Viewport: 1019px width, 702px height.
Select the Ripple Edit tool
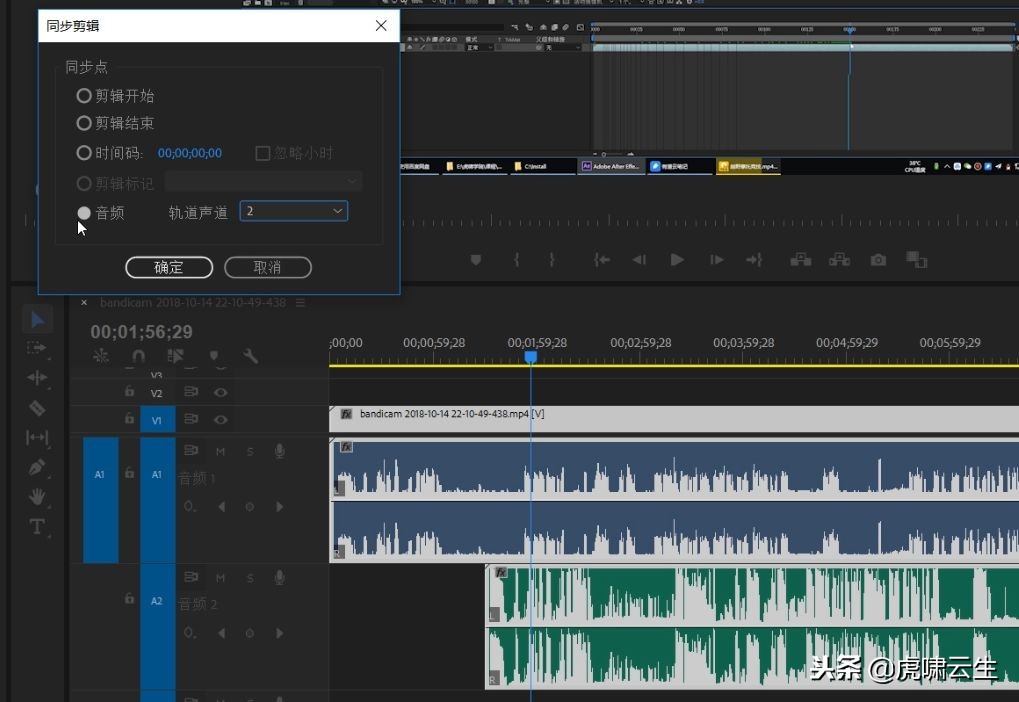tap(37, 378)
